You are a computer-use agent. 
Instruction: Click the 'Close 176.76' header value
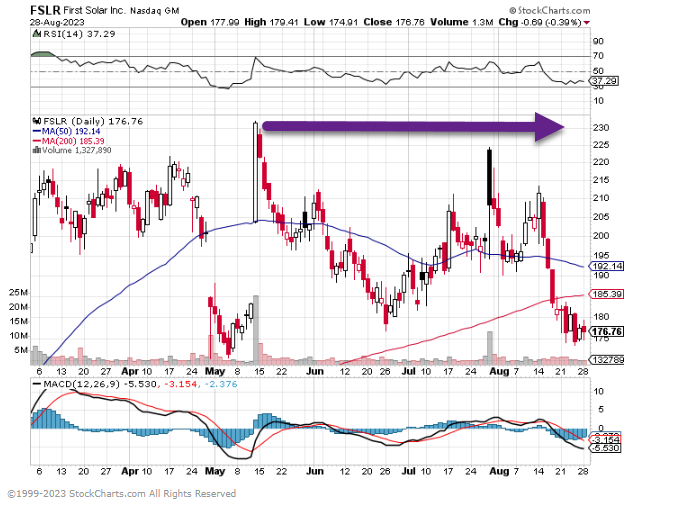(394, 22)
